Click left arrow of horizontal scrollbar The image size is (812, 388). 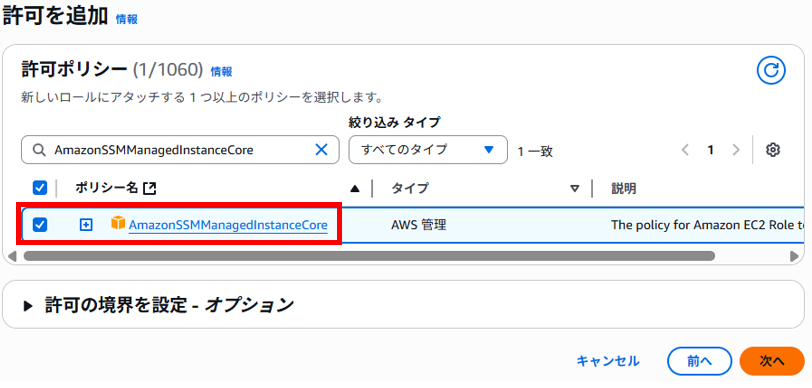13,256
